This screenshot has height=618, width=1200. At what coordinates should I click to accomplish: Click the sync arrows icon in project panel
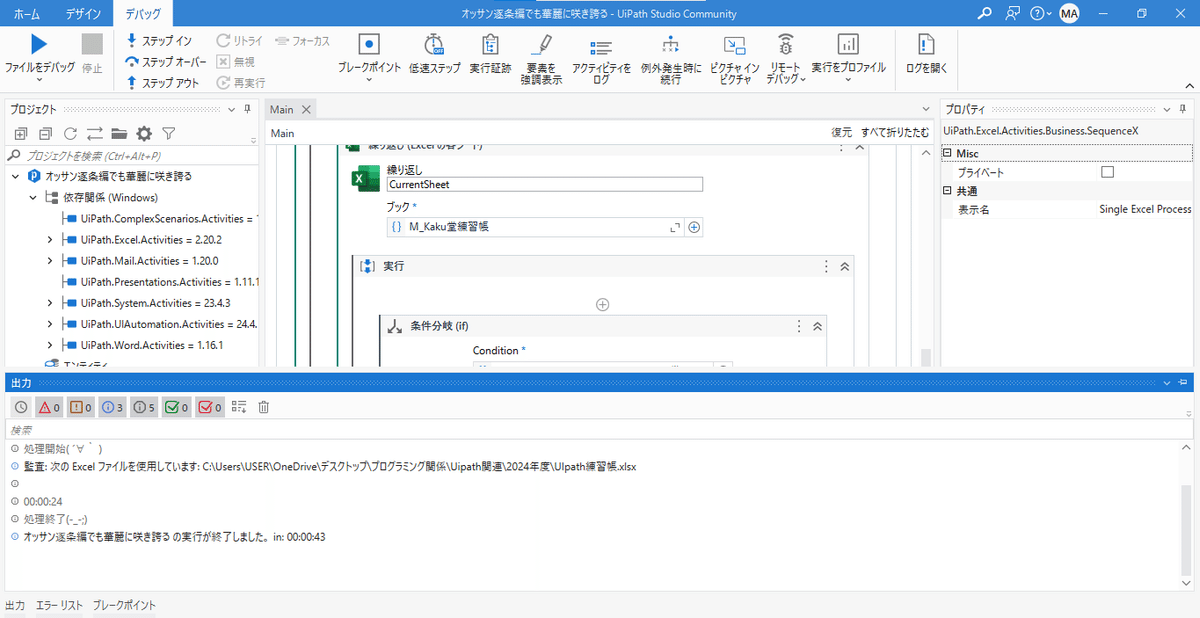[x=95, y=133]
